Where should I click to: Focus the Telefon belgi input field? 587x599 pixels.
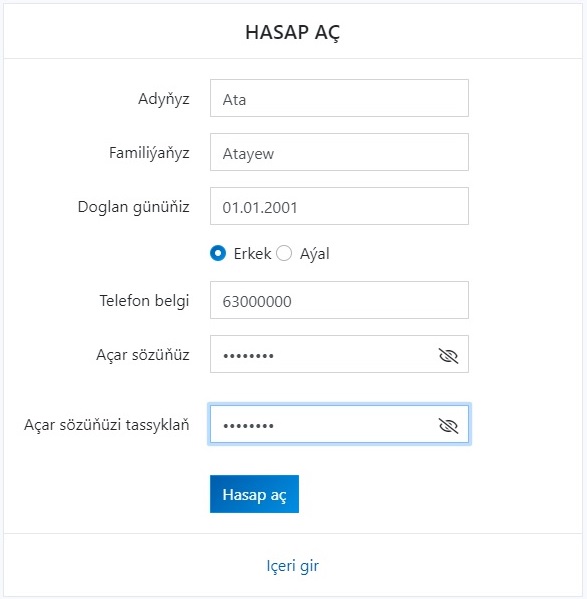[339, 300]
